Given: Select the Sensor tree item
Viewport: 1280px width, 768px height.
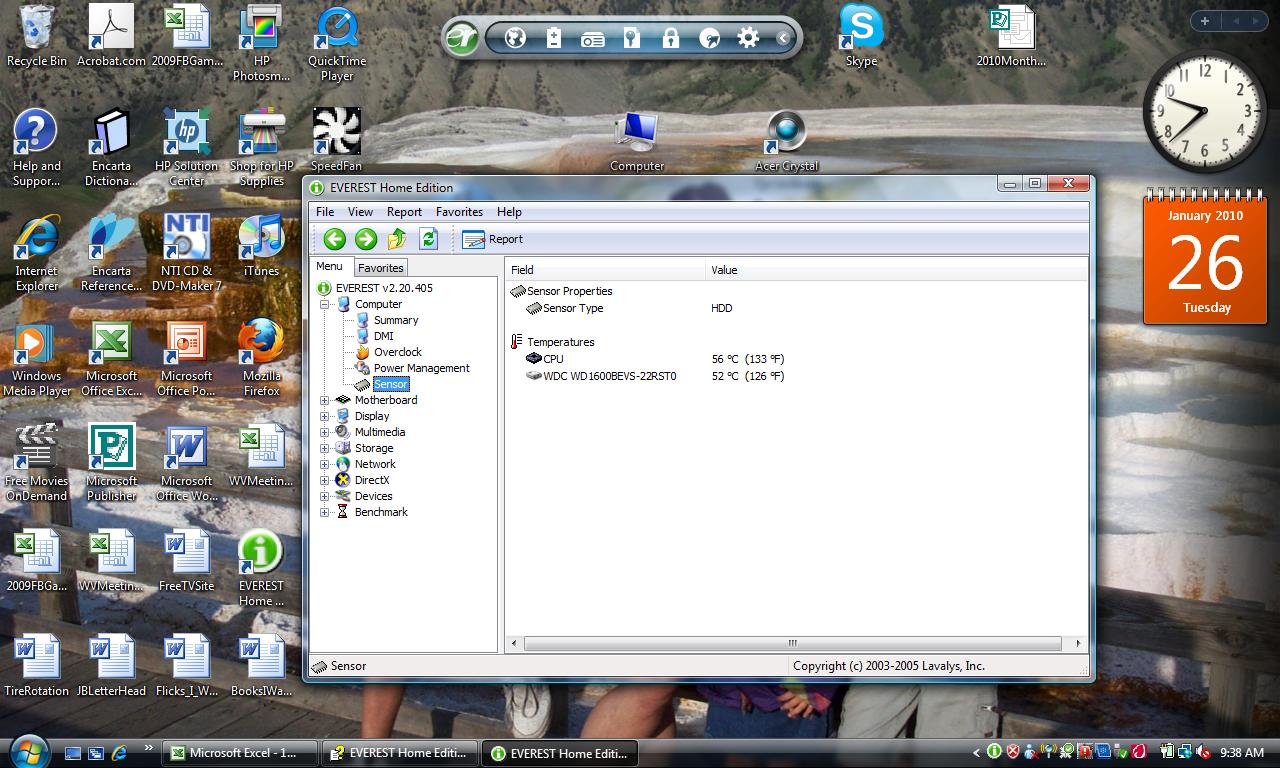Looking at the screenshot, I should (390, 384).
